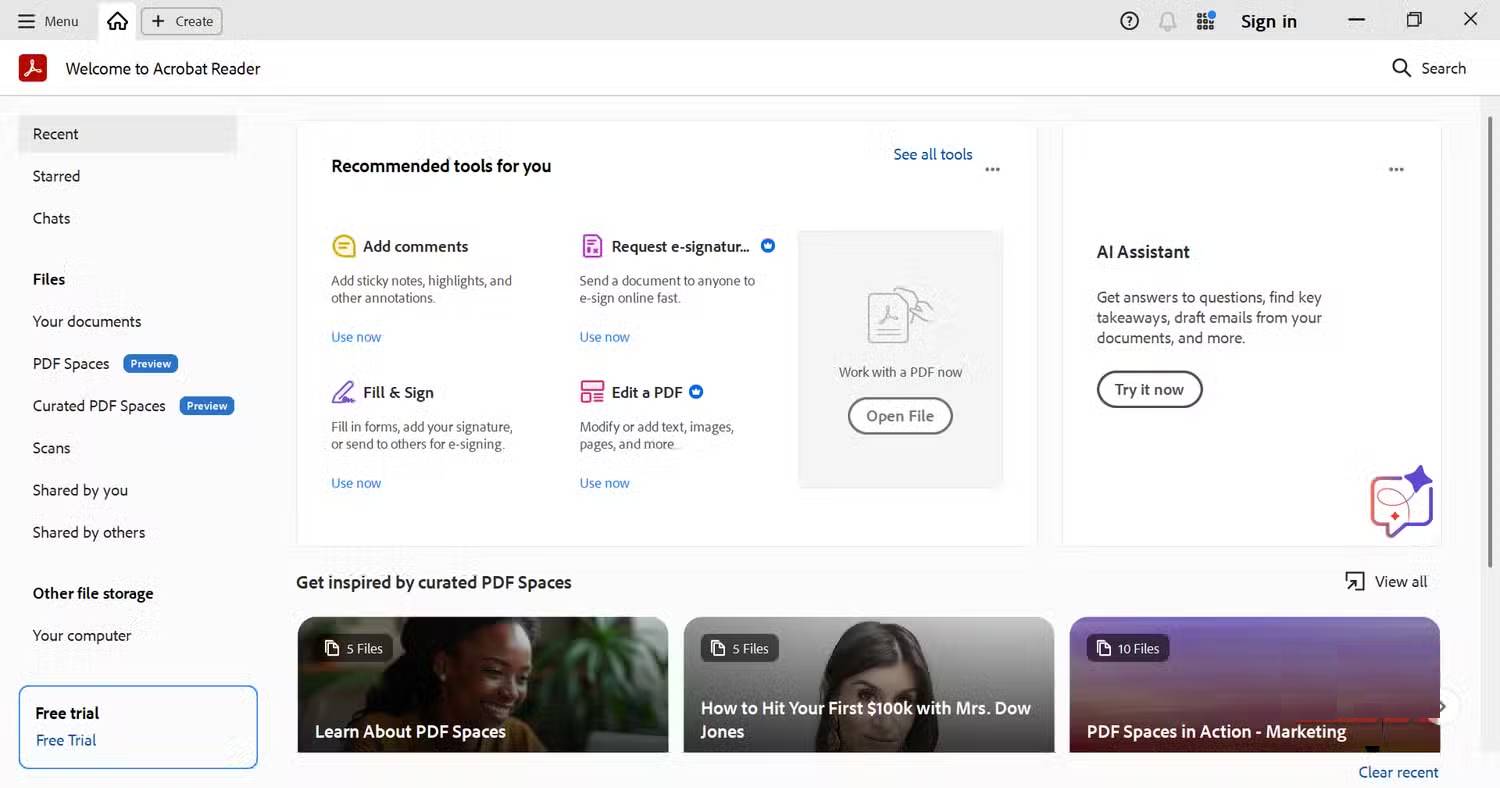Open AI Assistant card more options ellipsis
The width and height of the screenshot is (1500, 788).
click(1396, 169)
